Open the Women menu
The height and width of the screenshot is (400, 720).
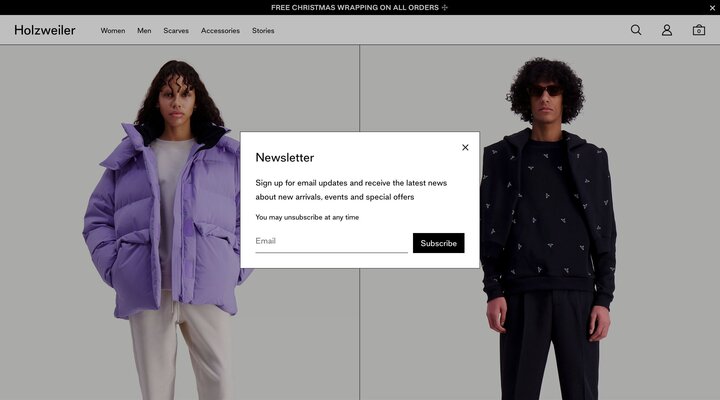113,31
